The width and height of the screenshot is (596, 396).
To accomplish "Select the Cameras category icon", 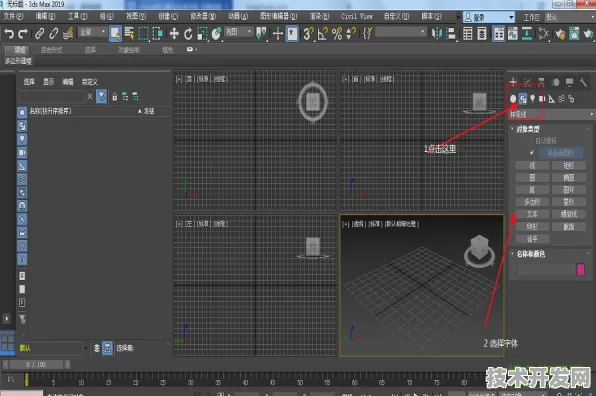I will point(542,99).
